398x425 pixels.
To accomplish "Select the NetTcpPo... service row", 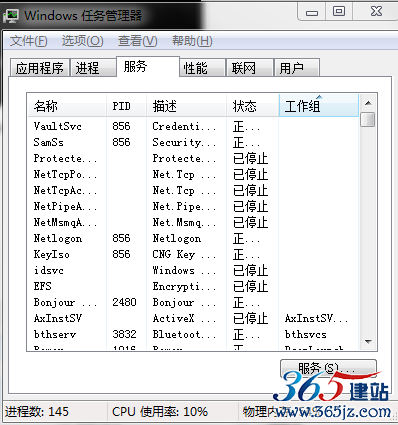I will (193, 174).
